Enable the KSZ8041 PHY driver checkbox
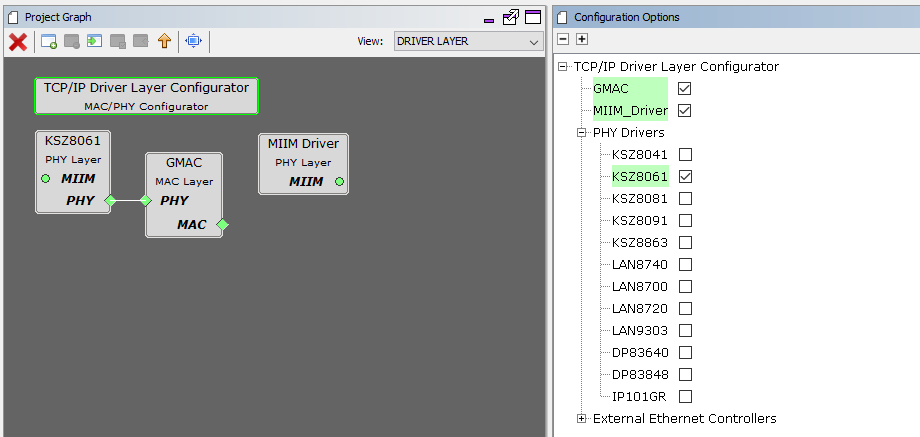Image resolution: width=920 pixels, height=437 pixels. click(x=685, y=154)
